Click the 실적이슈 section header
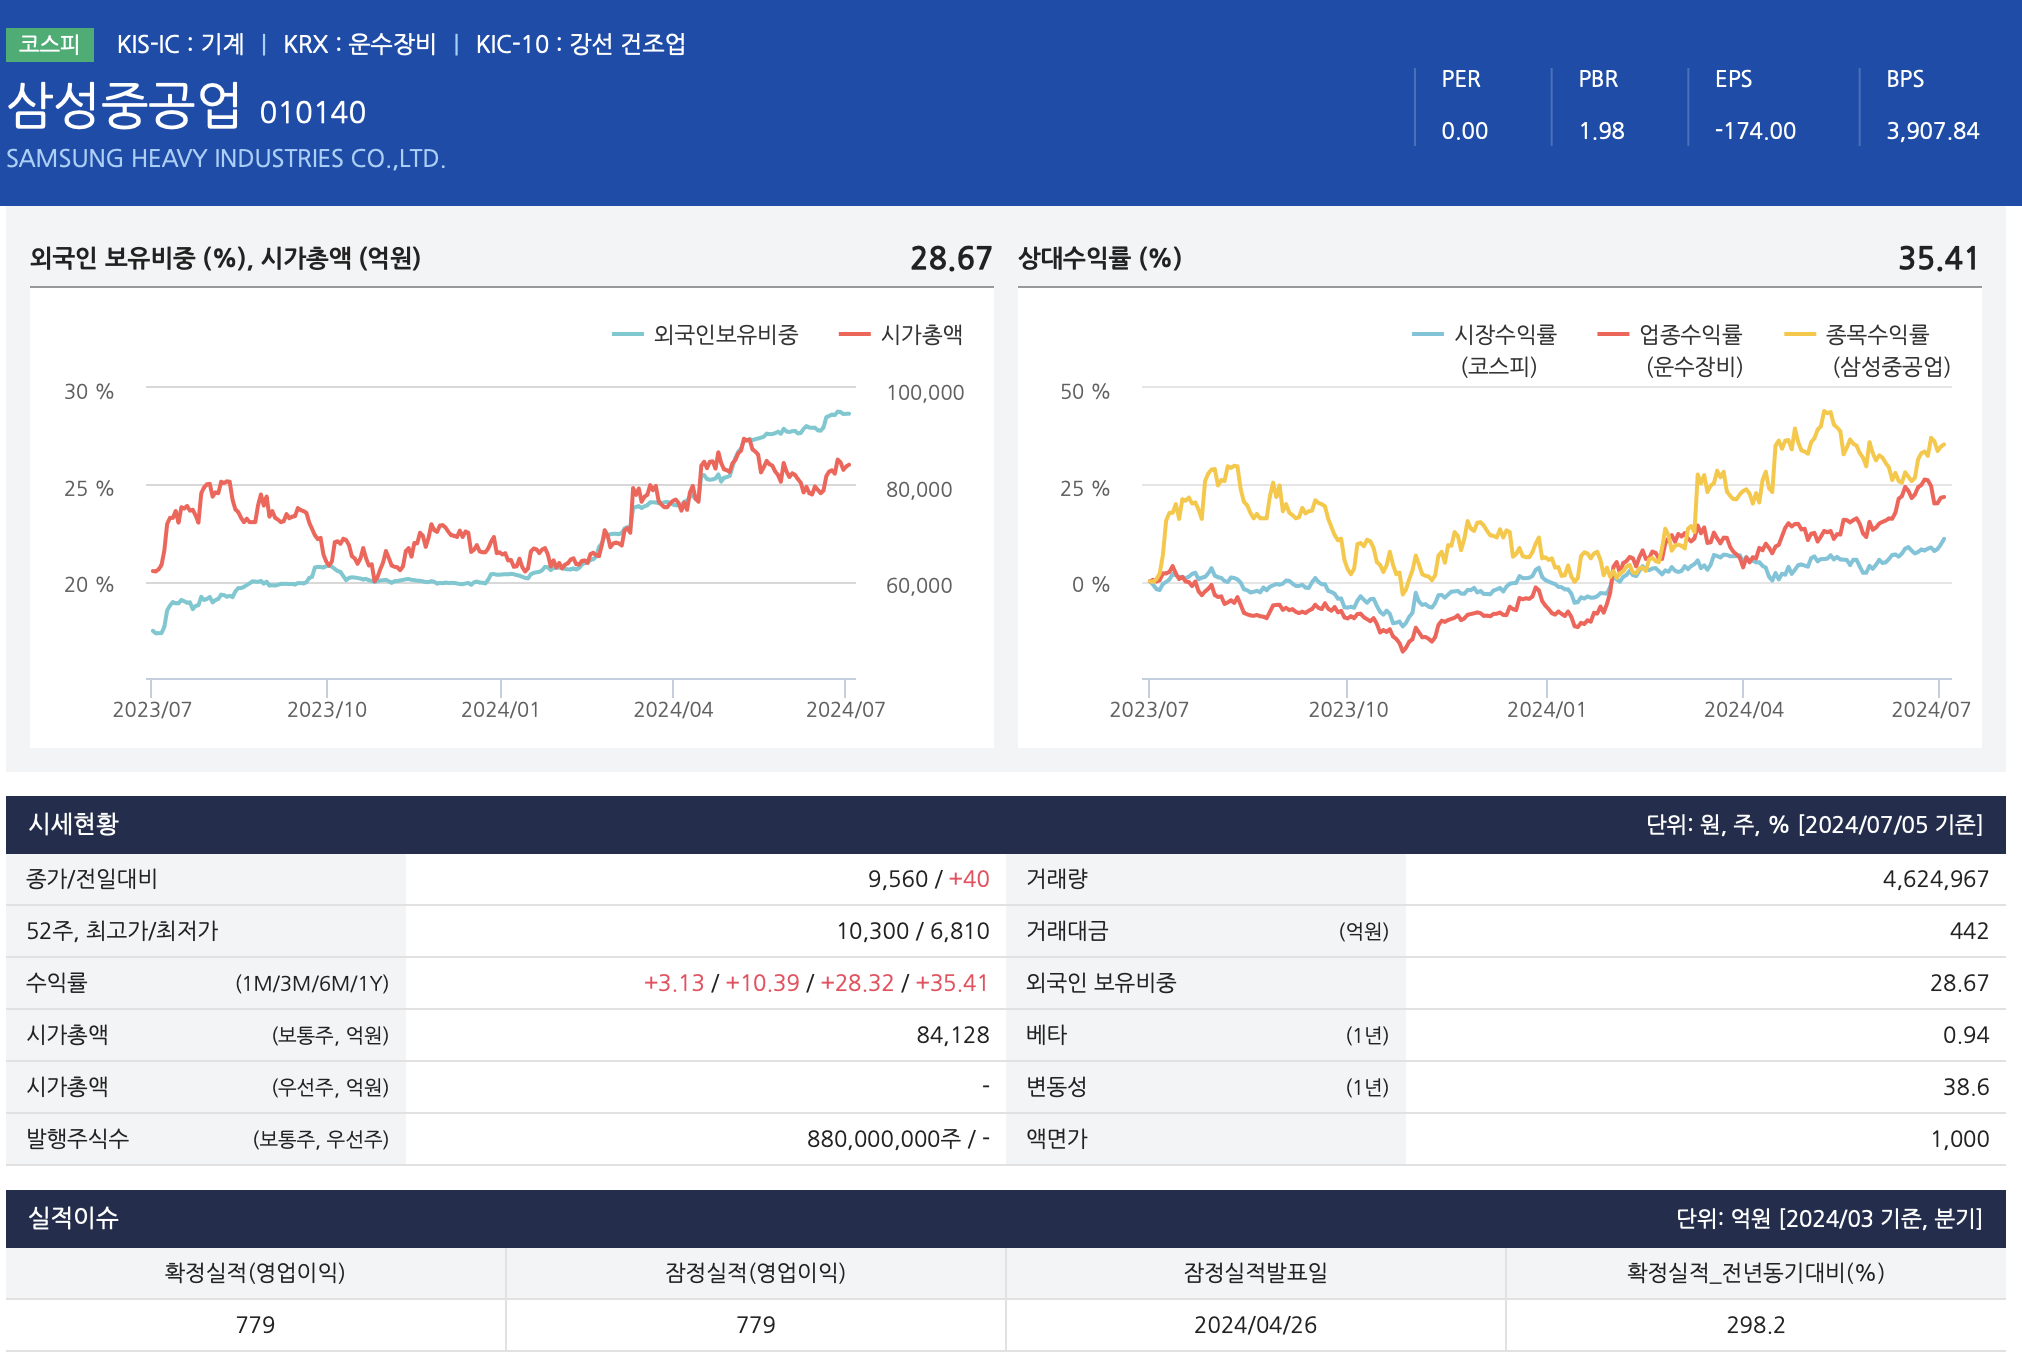This screenshot has height=1354, width=2022. pyautogui.click(x=74, y=1218)
